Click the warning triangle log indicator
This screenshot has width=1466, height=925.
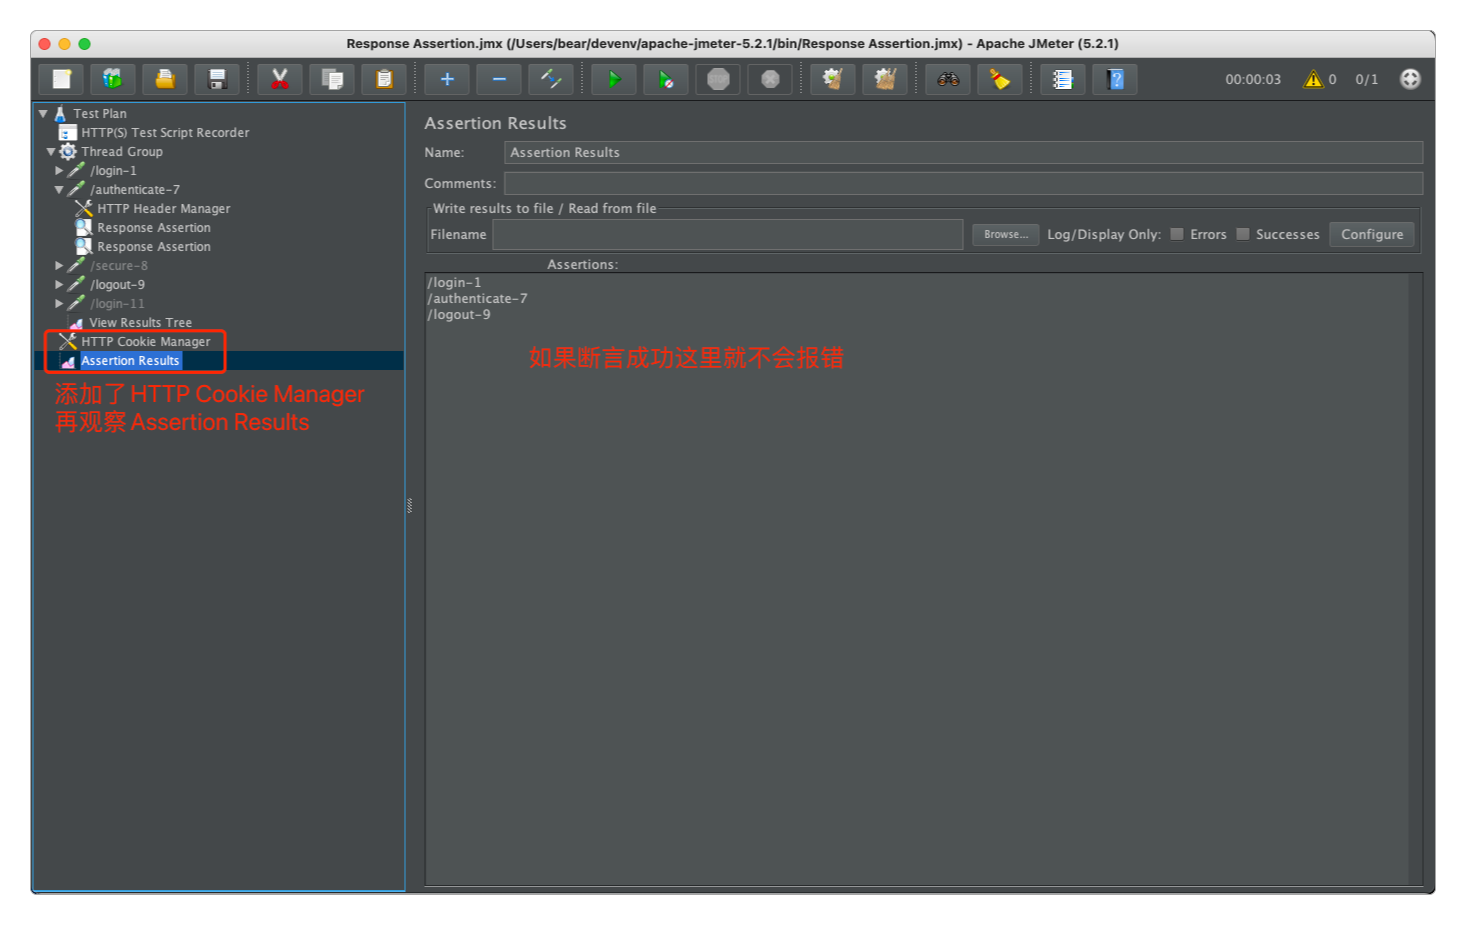click(x=1313, y=79)
